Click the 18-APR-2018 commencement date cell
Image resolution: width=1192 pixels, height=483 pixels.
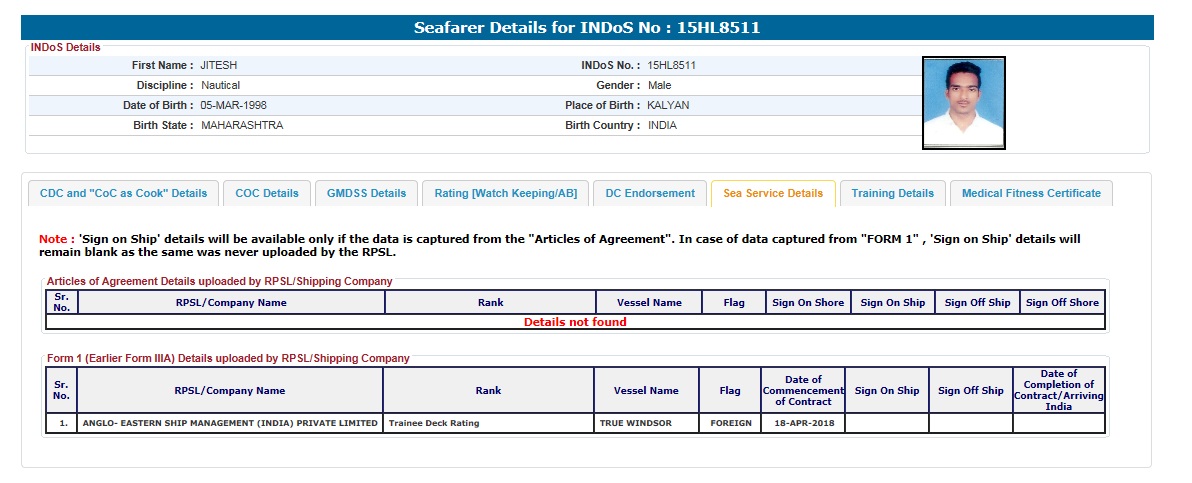tap(802, 423)
